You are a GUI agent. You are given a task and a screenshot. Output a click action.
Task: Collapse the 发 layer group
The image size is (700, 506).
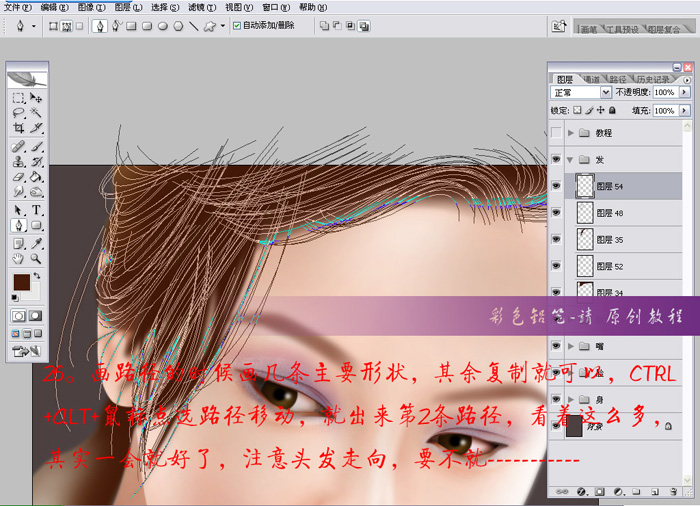pyautogui.click(x=572, y=160)
